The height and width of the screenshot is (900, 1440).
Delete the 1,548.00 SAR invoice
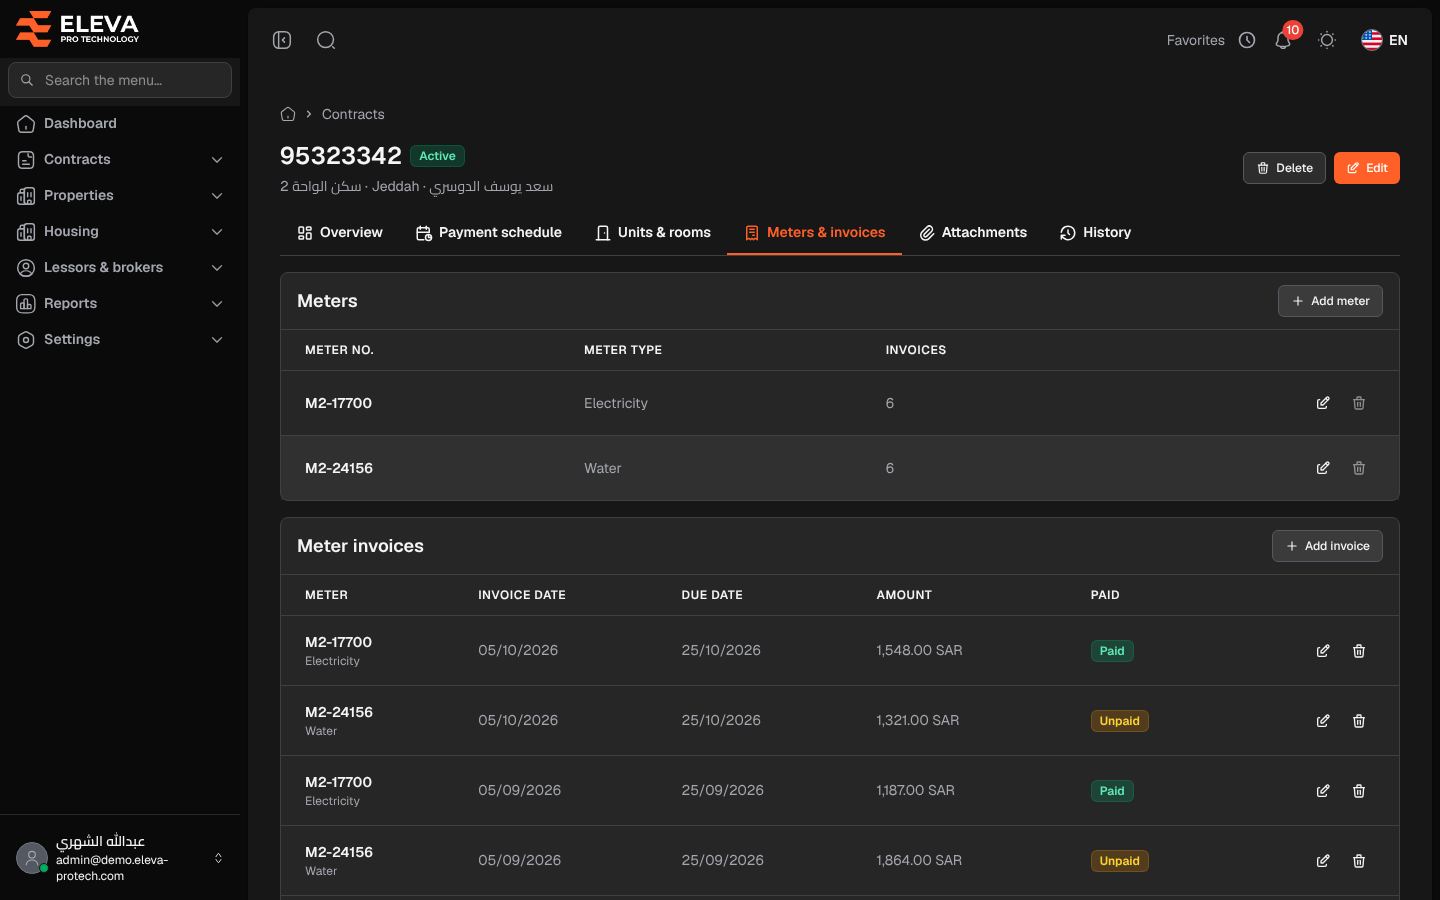coord(1359,651)
